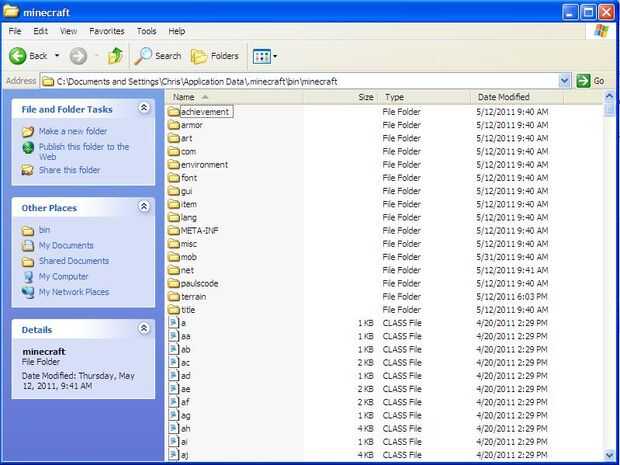The width and height of the screenshot is (620, 465).
Task: Click the vertical scrollbar thumb
Action: pos(609,110)
